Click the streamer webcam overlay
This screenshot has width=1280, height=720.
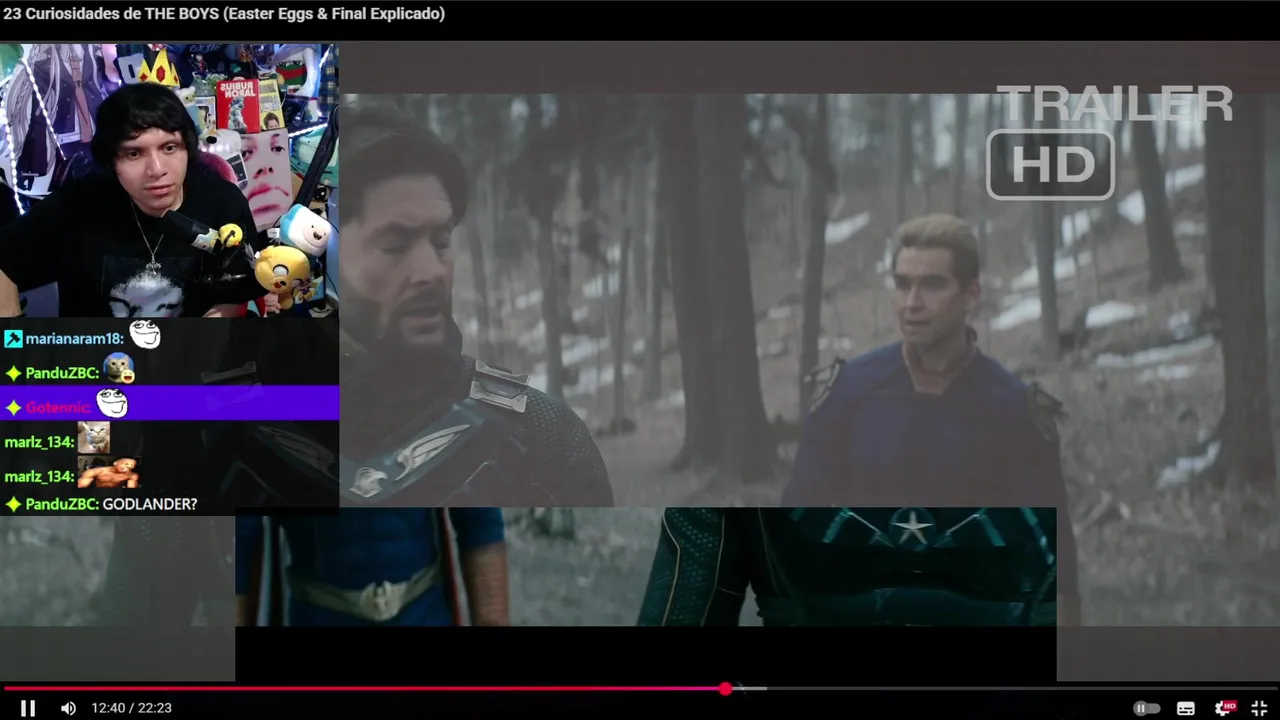click(169, 180)
